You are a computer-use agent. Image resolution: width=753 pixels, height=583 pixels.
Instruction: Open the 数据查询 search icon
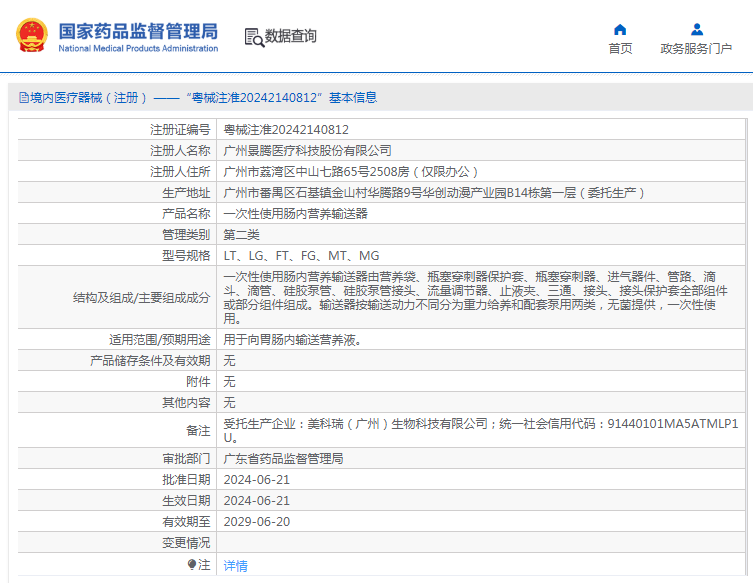[254, 37]
